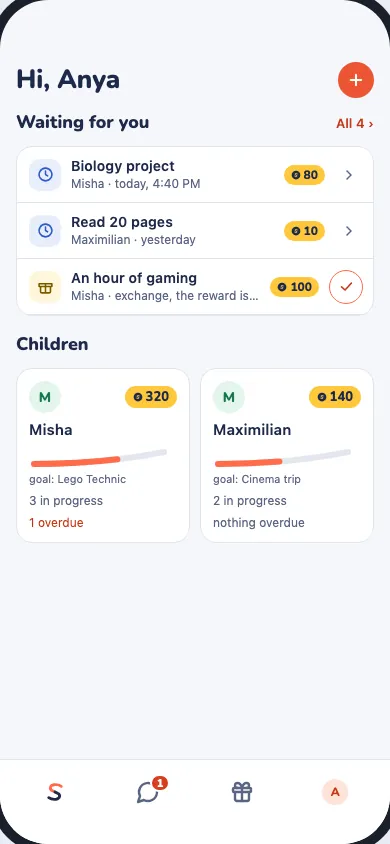The width and height of the screenshot is (390, 844).
Task: Tap Maximilian's green M avatar
Action: (229, 397)
